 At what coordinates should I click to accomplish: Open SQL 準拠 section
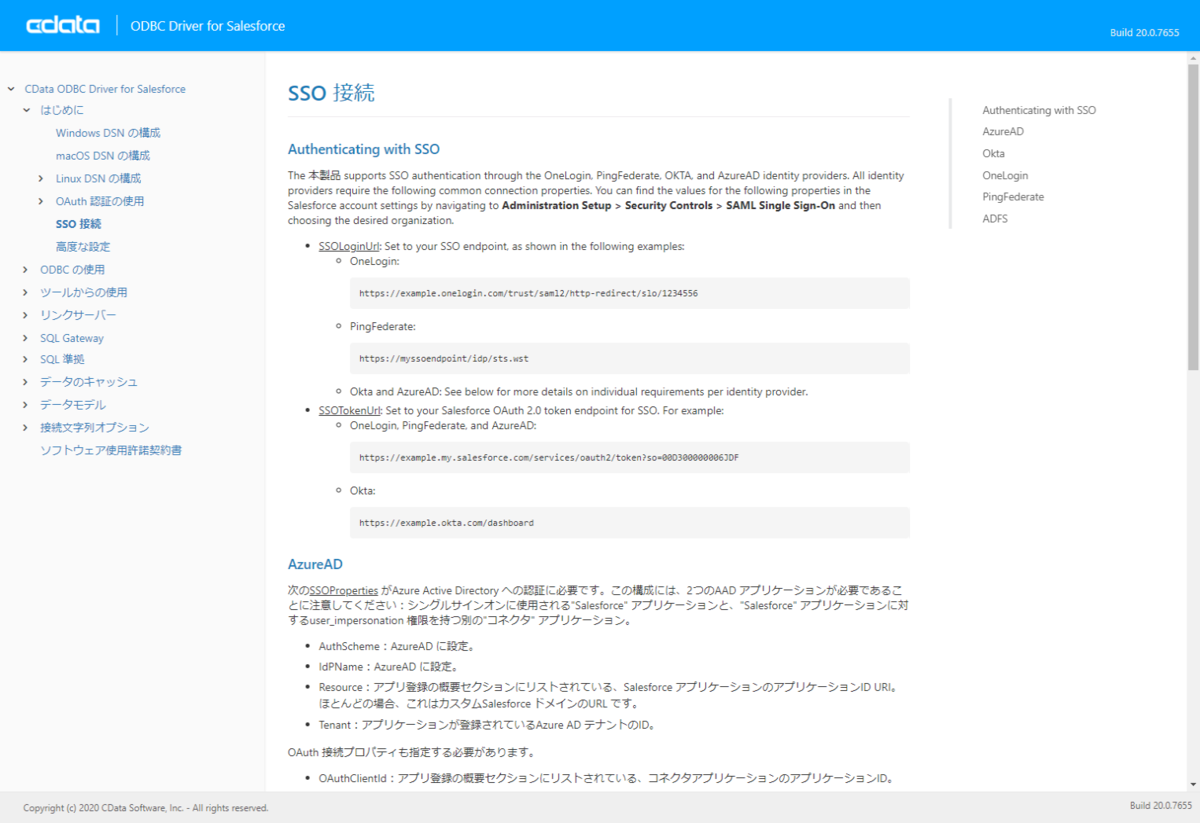click(x=62, y=359)
